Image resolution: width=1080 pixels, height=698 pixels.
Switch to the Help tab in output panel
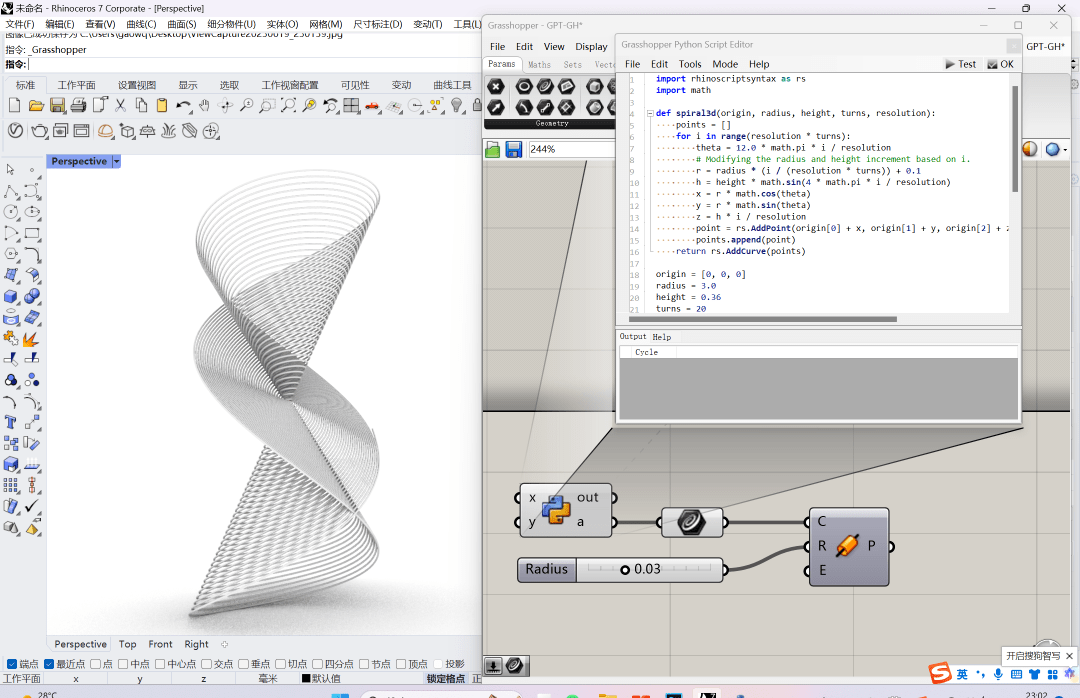(x=661, y=337)
